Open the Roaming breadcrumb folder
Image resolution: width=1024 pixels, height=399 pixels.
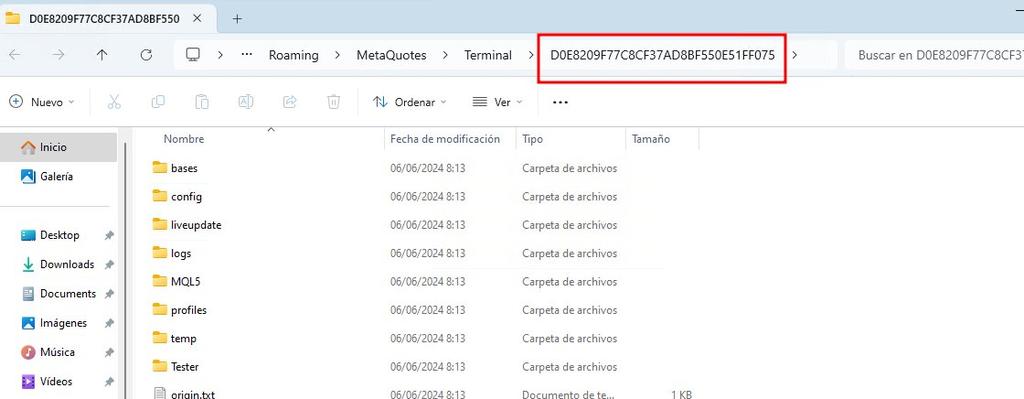point(294,56)
